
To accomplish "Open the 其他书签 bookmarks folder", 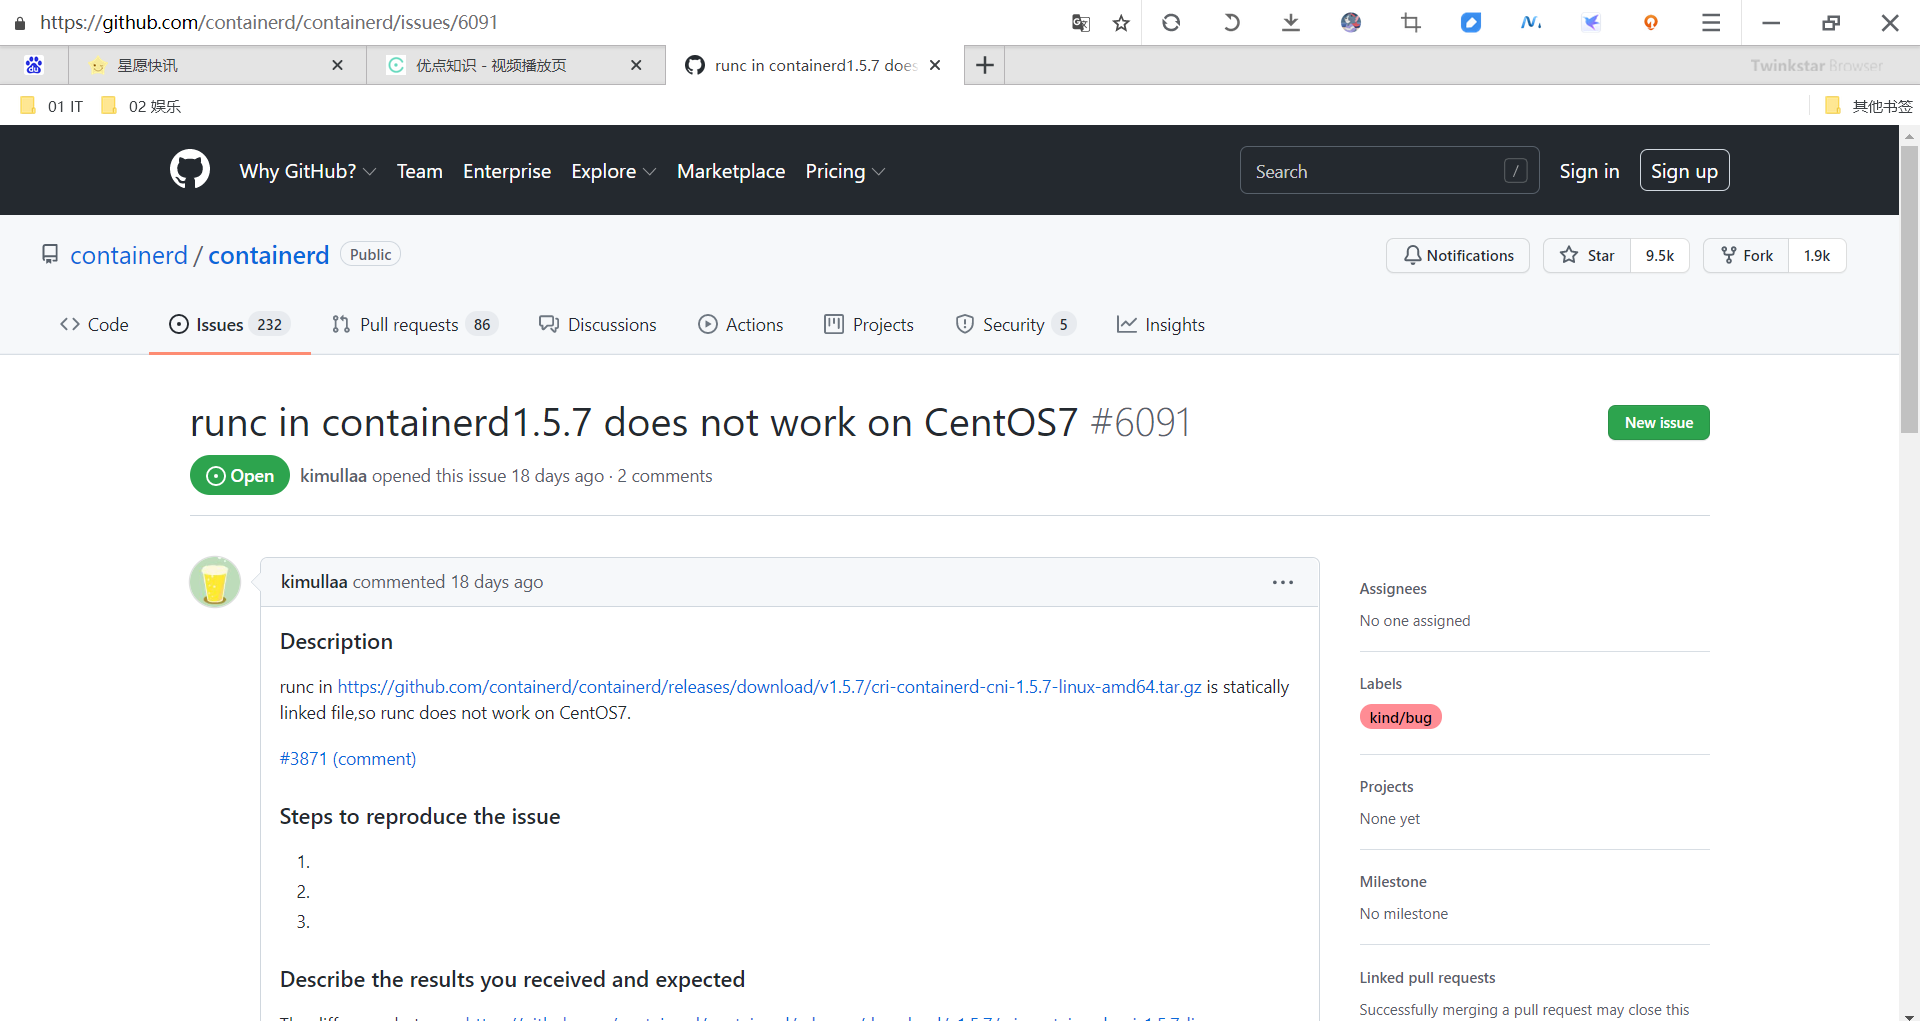I will [1868, 106].
